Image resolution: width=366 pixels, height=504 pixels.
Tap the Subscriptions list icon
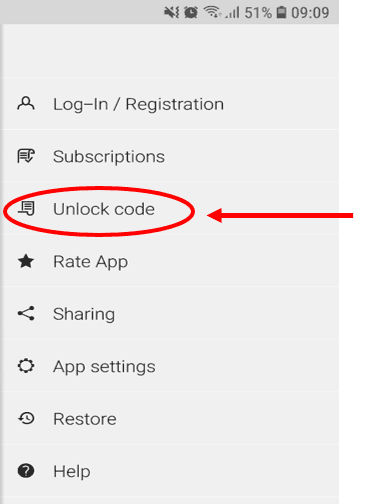[x=26, y=156]
